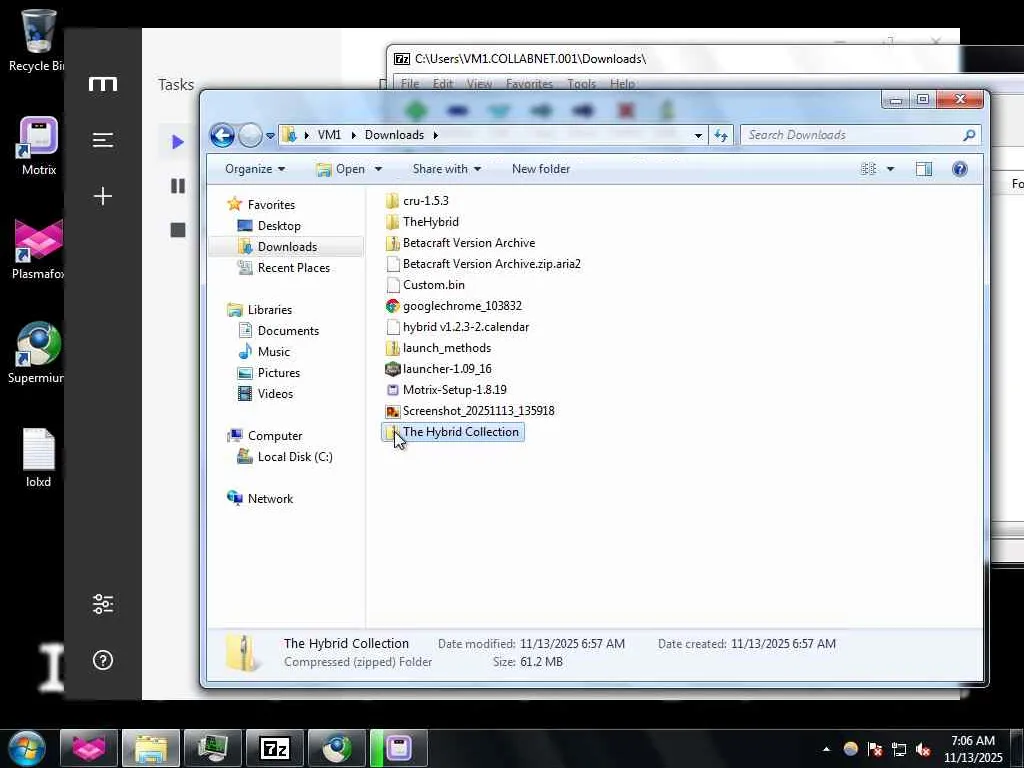Screen dimensions: 1024x768
Task: Expand the arrow after Downloads breadcrumb
Action: click(x=435, y=135)
